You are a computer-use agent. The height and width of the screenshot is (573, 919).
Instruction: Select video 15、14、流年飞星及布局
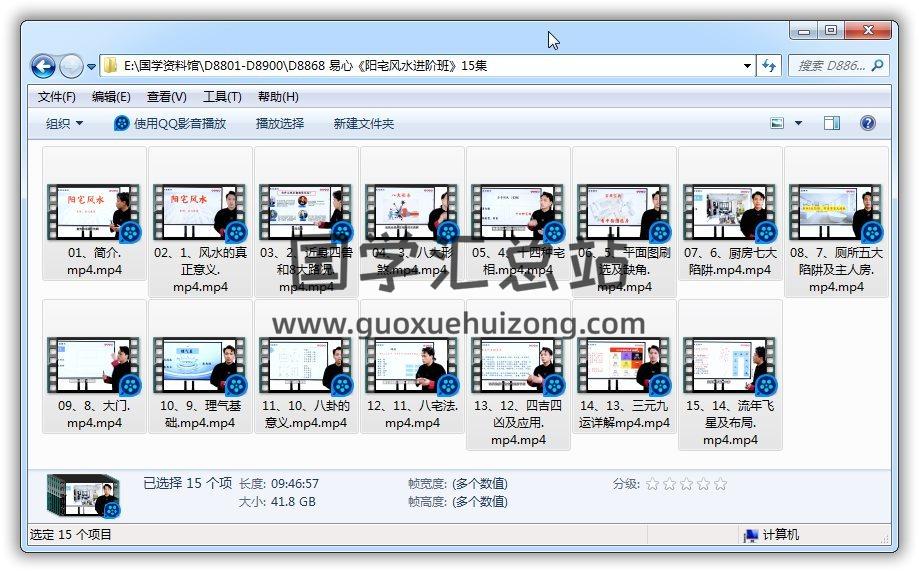pyautogui.click(x=730, y=375)
